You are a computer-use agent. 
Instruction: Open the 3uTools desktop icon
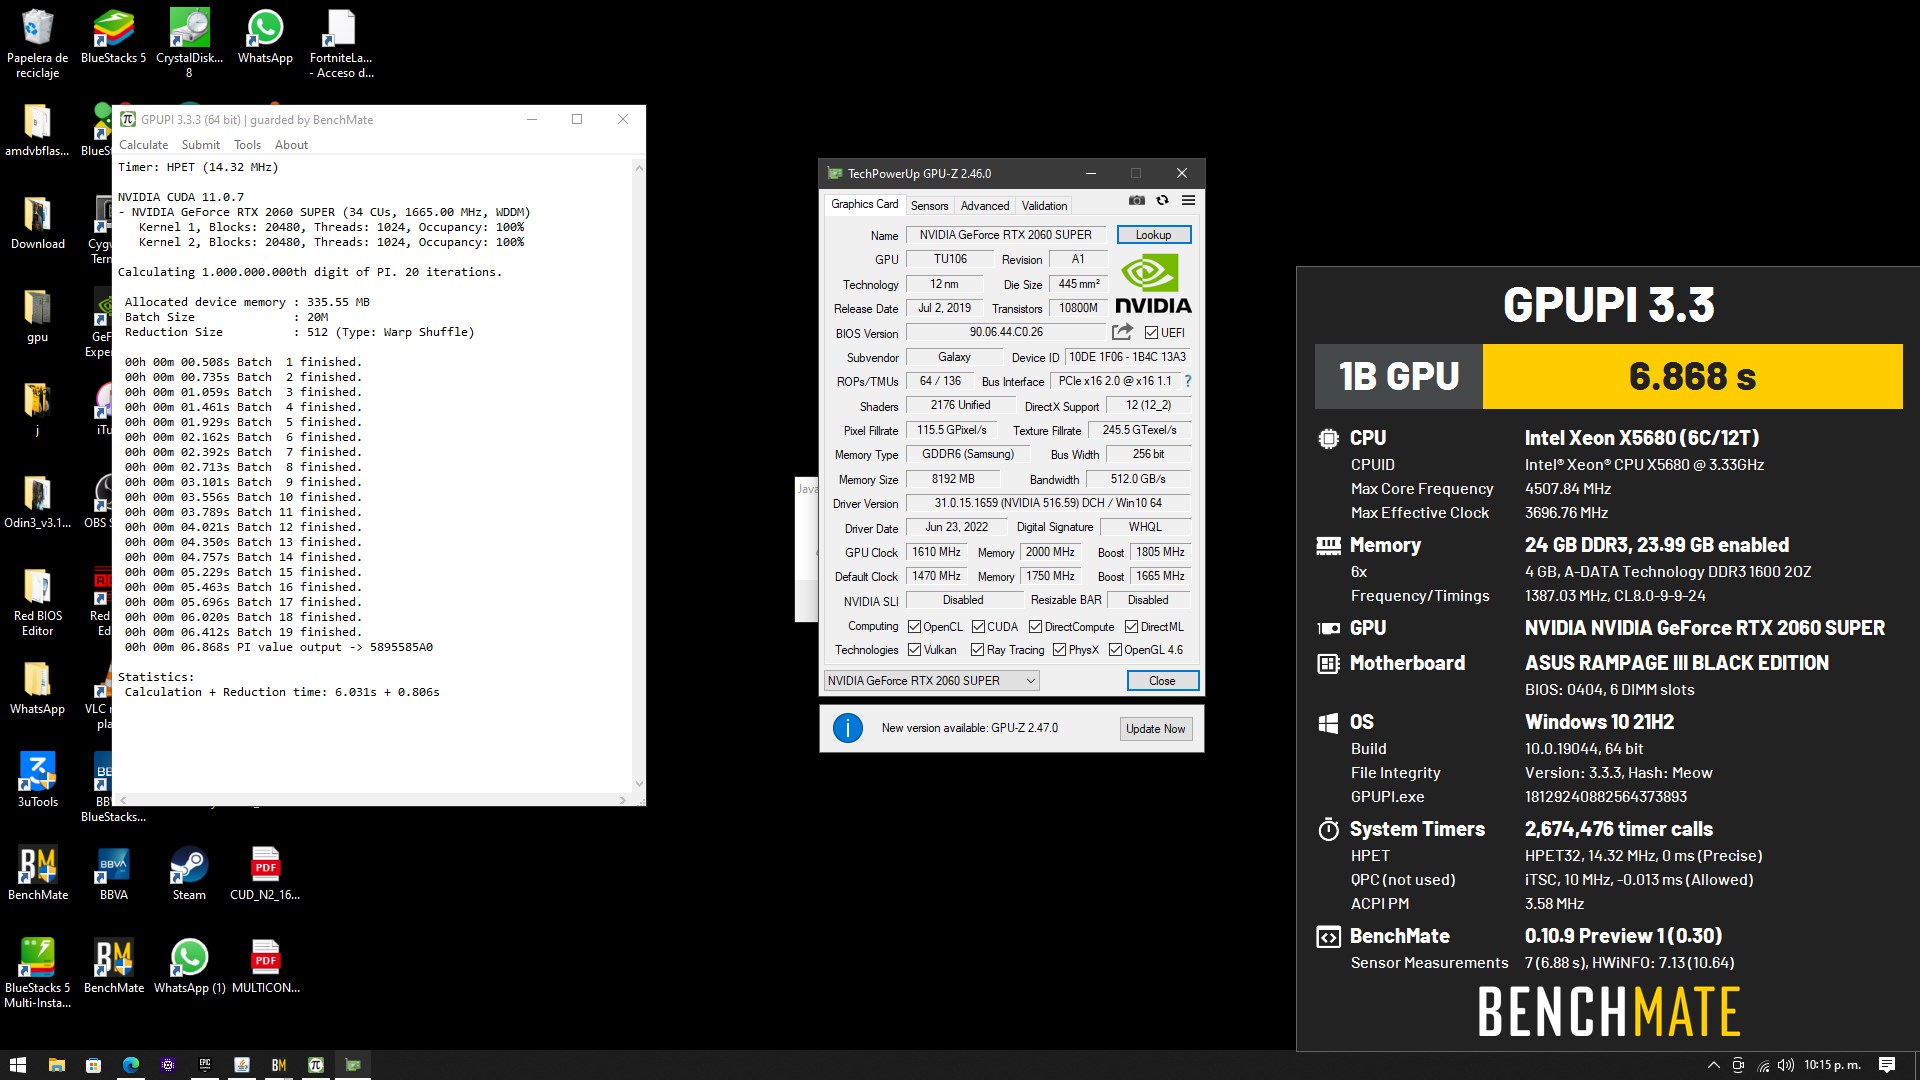click(37, 781)
